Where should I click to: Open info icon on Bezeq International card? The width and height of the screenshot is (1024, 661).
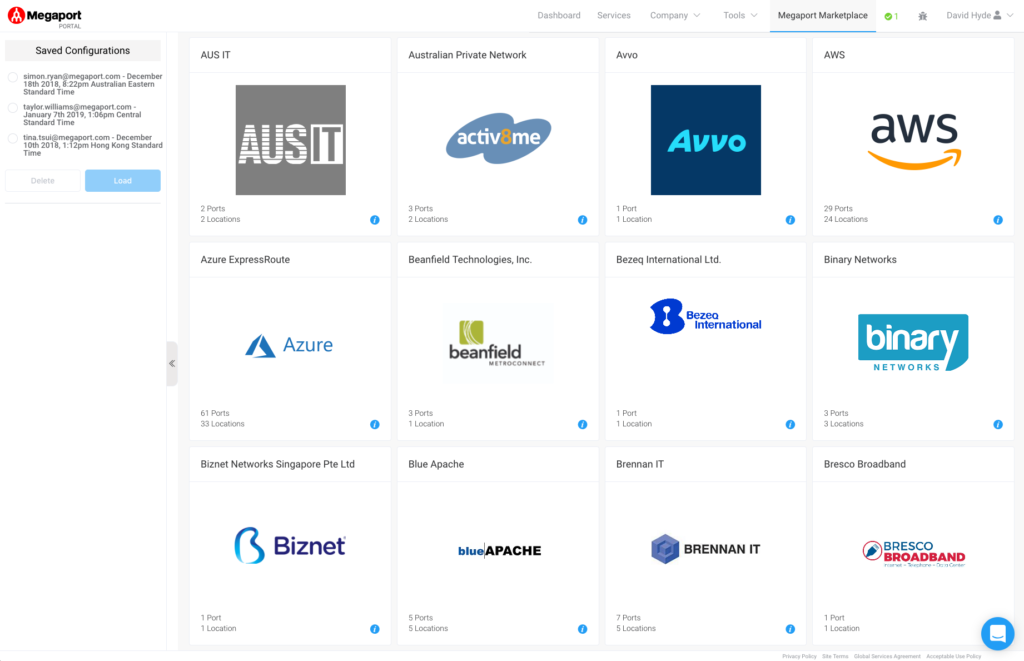coord(790,425)
